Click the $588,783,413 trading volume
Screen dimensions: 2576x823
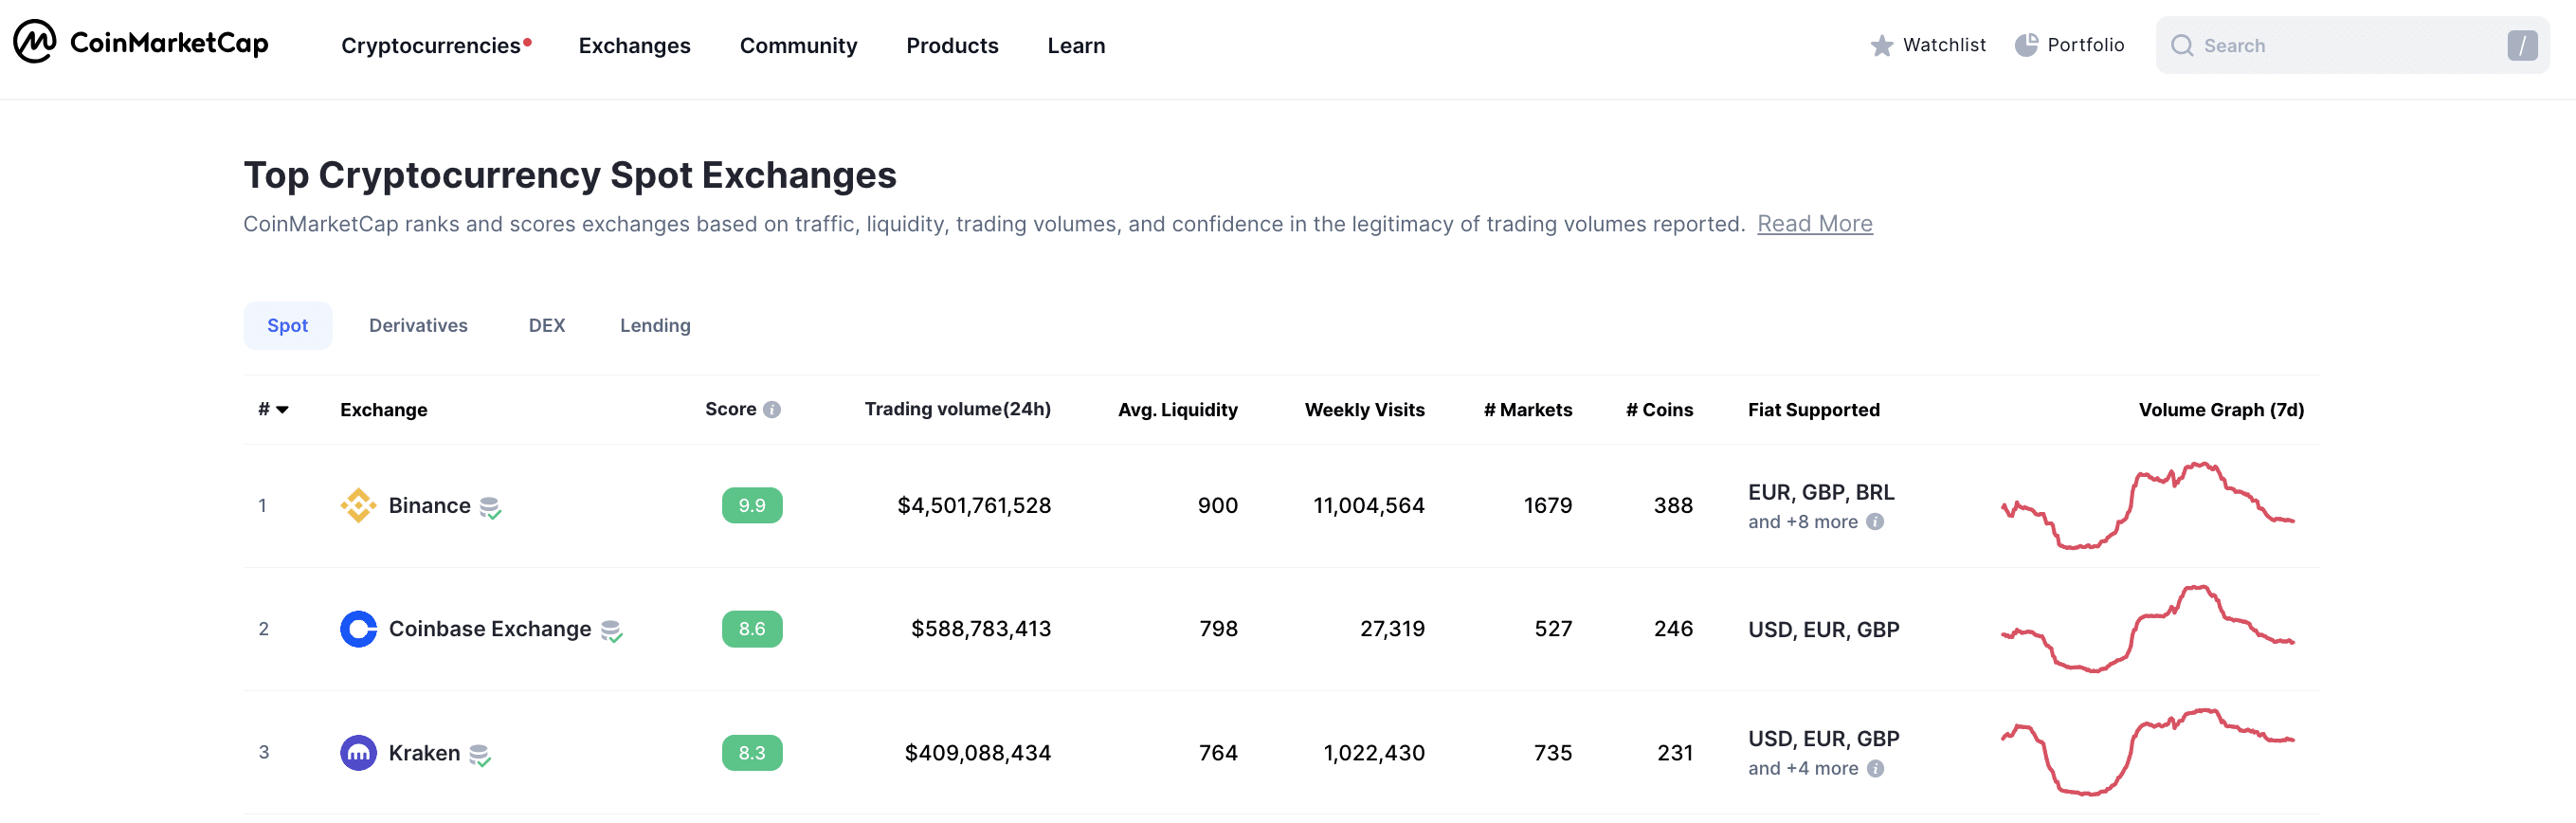981,629
